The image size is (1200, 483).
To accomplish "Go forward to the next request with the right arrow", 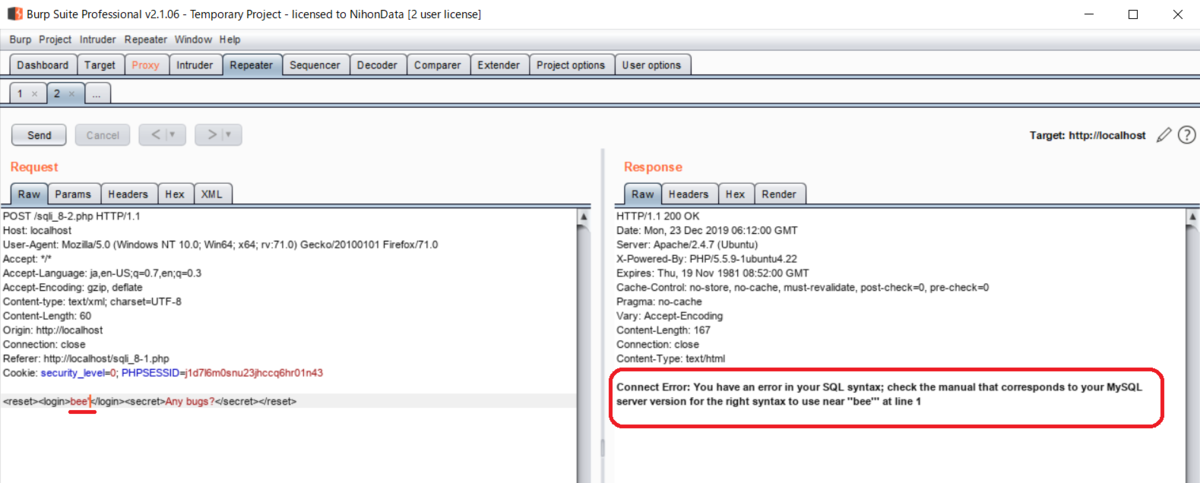I will pos(212,135).
